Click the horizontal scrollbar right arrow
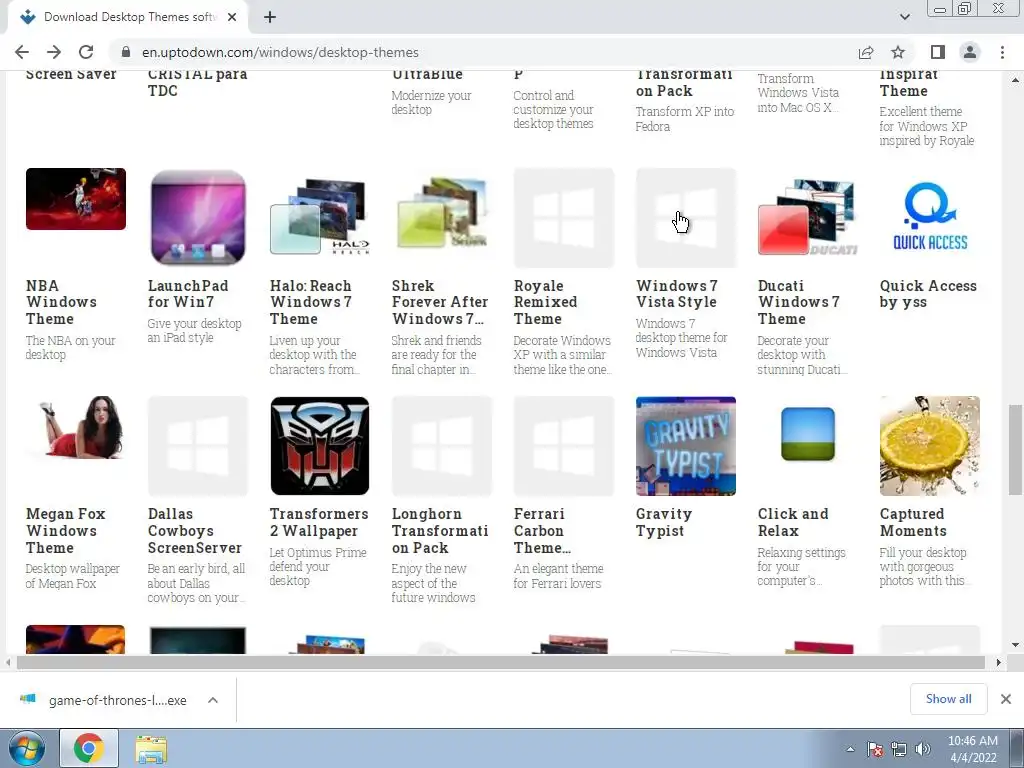The width and height of the screenshot is (1024, 768). tap(998, 662)
